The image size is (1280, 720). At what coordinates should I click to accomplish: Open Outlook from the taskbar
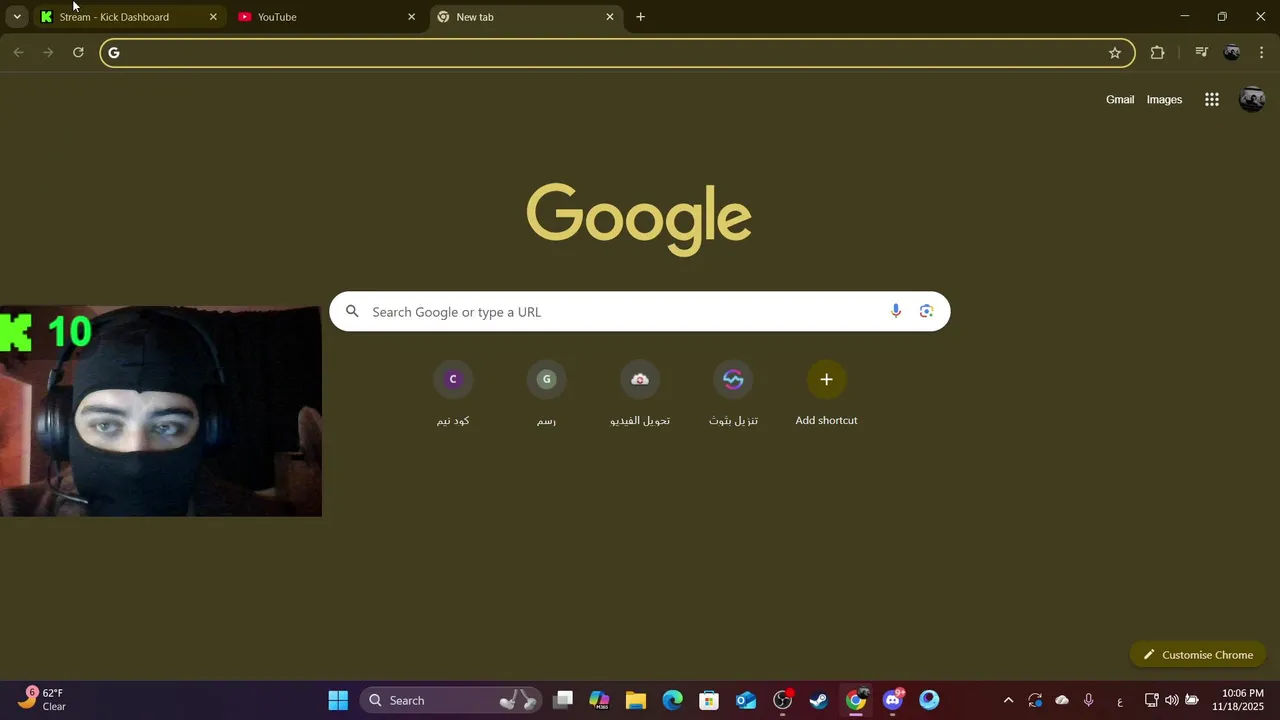746,700
